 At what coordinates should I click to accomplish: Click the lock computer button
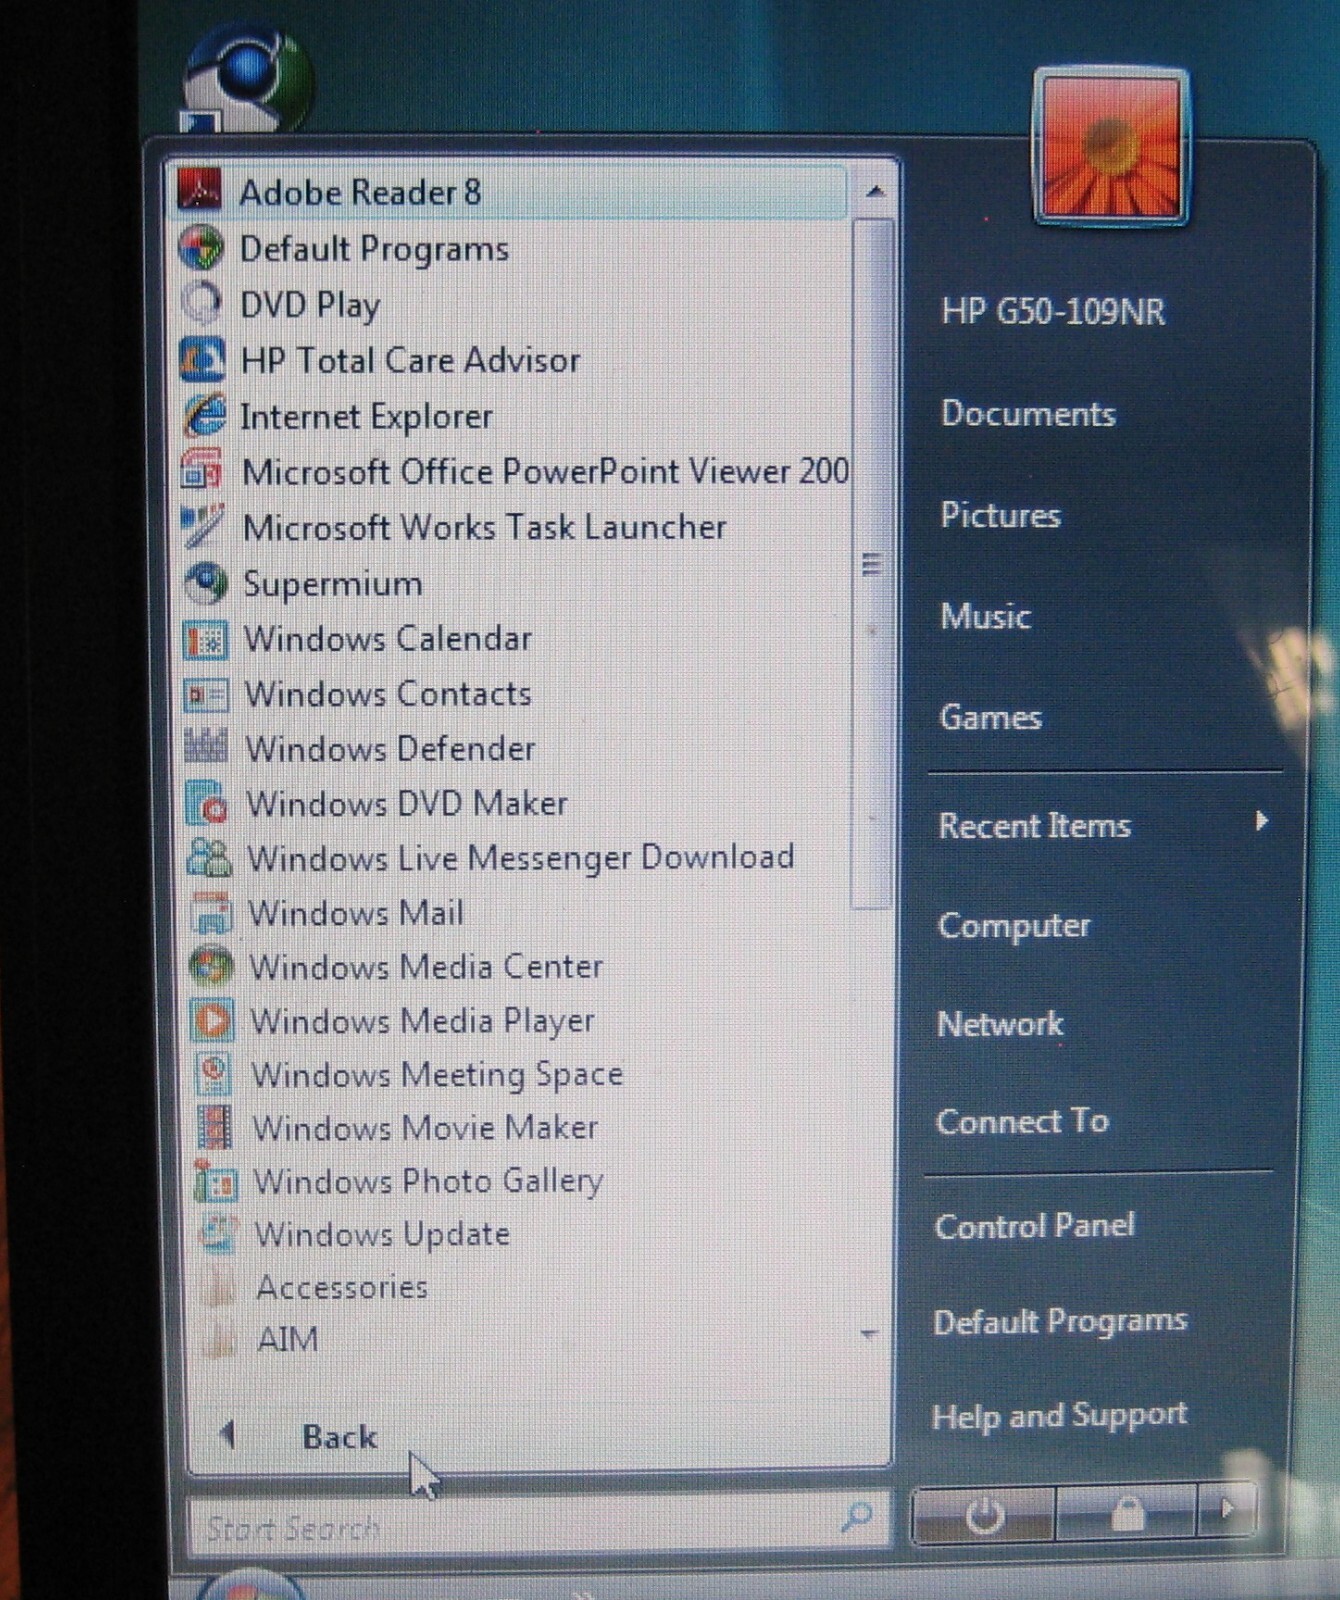tap(1127, 1514)
